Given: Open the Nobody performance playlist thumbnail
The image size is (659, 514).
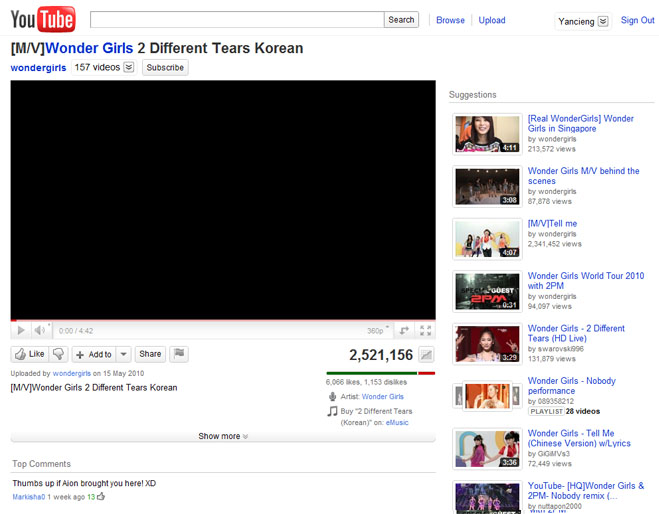Looking at the screenshot, I should click(487, 396).
